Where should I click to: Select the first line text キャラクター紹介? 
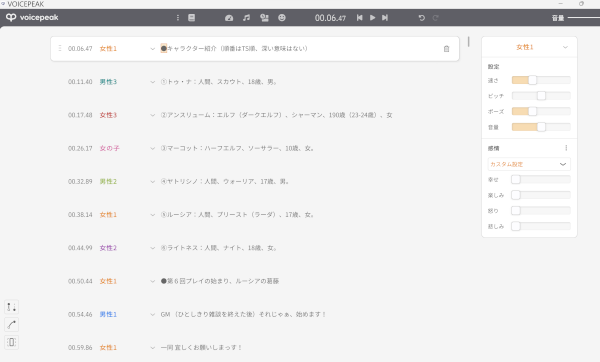click(x=234, y=49)
